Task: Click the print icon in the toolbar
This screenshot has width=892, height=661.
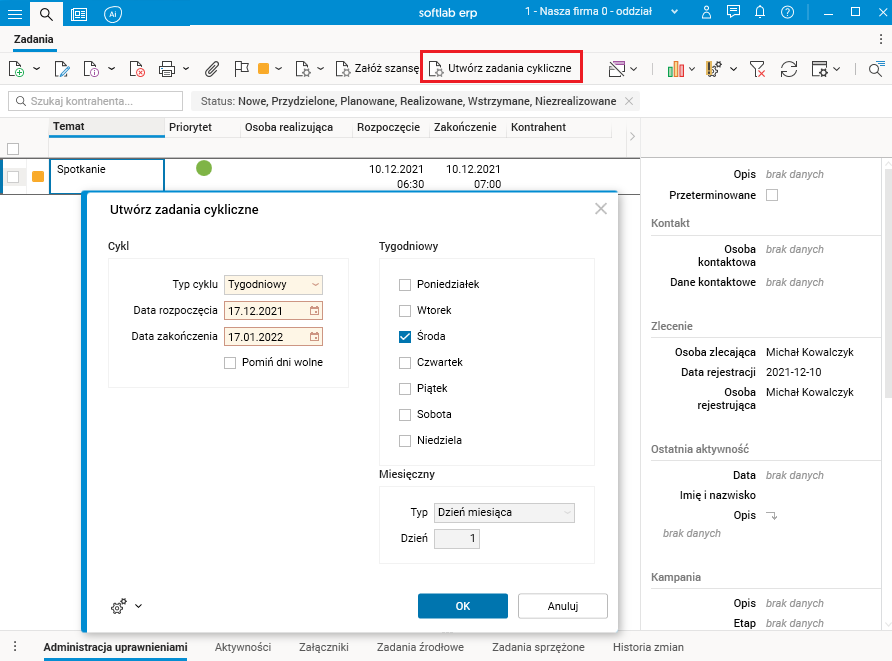Action: [167, 69]
